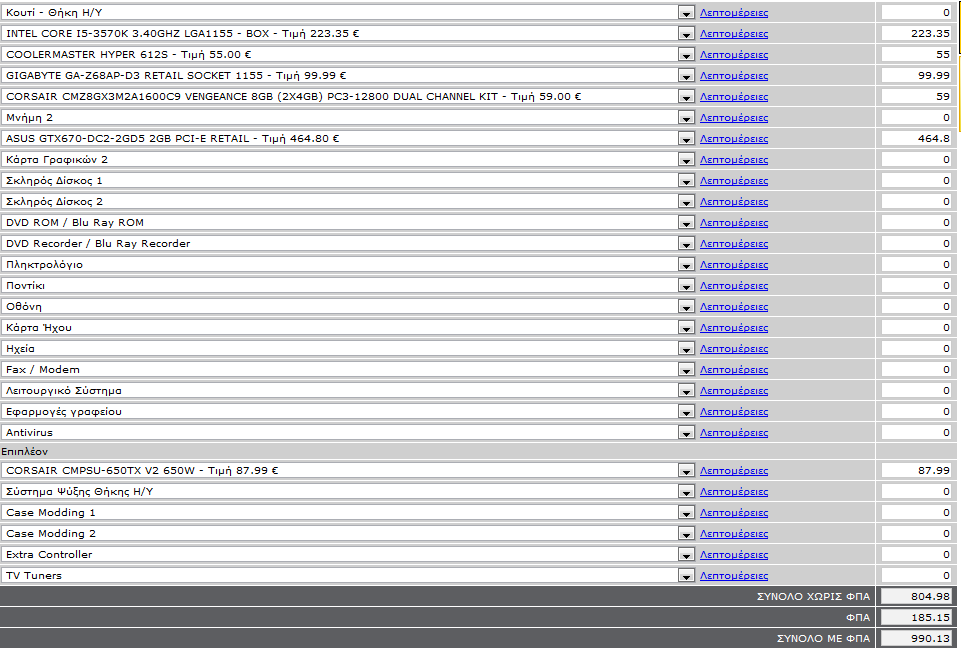Select the ΦΠΑ amount field 185.15
The image size is (961, 650).
coord(917,618)
